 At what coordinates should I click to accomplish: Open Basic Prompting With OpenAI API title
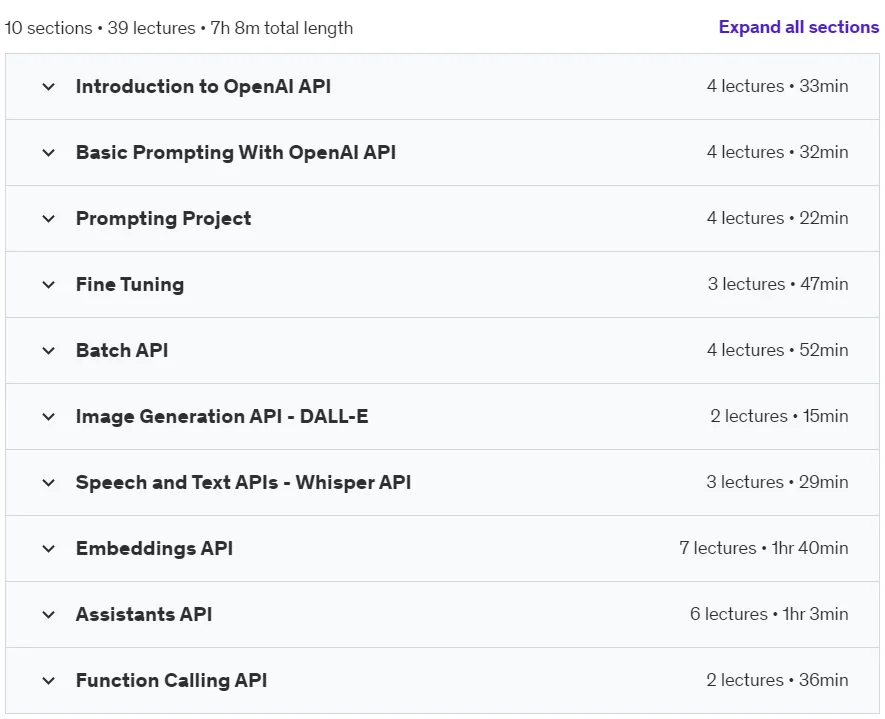pos(236,152)
